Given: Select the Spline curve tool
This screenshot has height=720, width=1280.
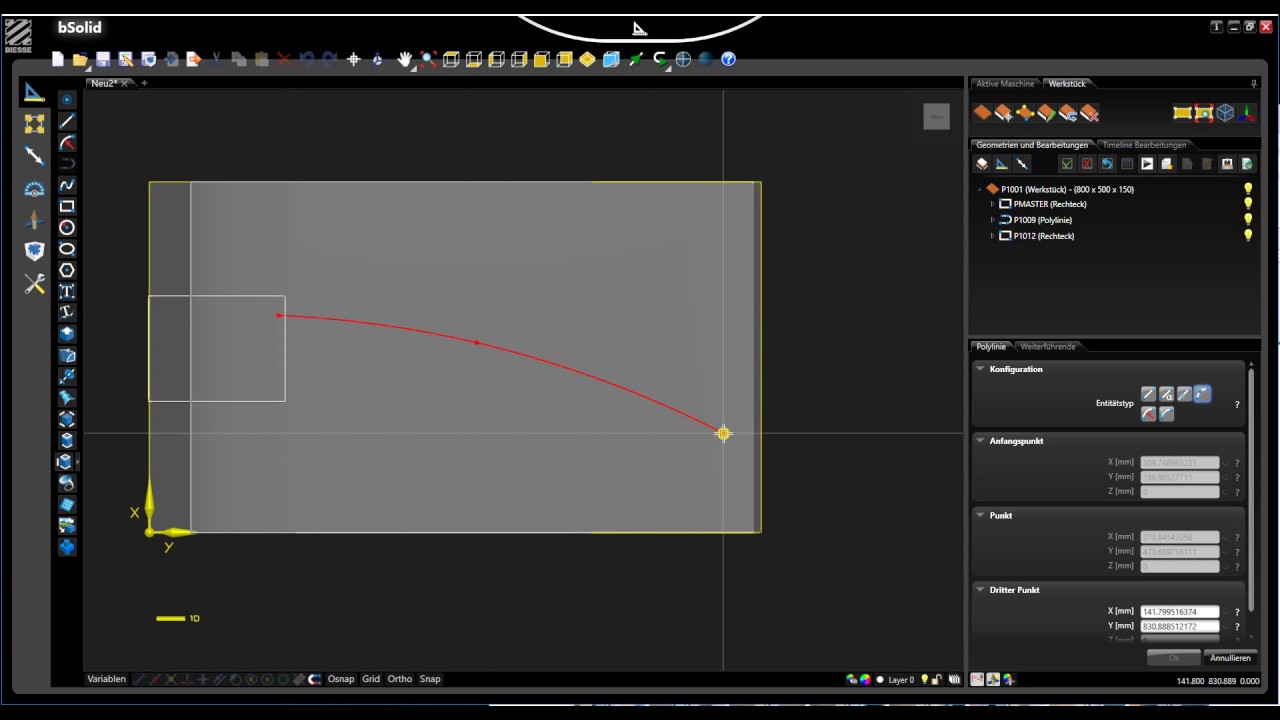Looking at the screenshot, I should point(67,185).
